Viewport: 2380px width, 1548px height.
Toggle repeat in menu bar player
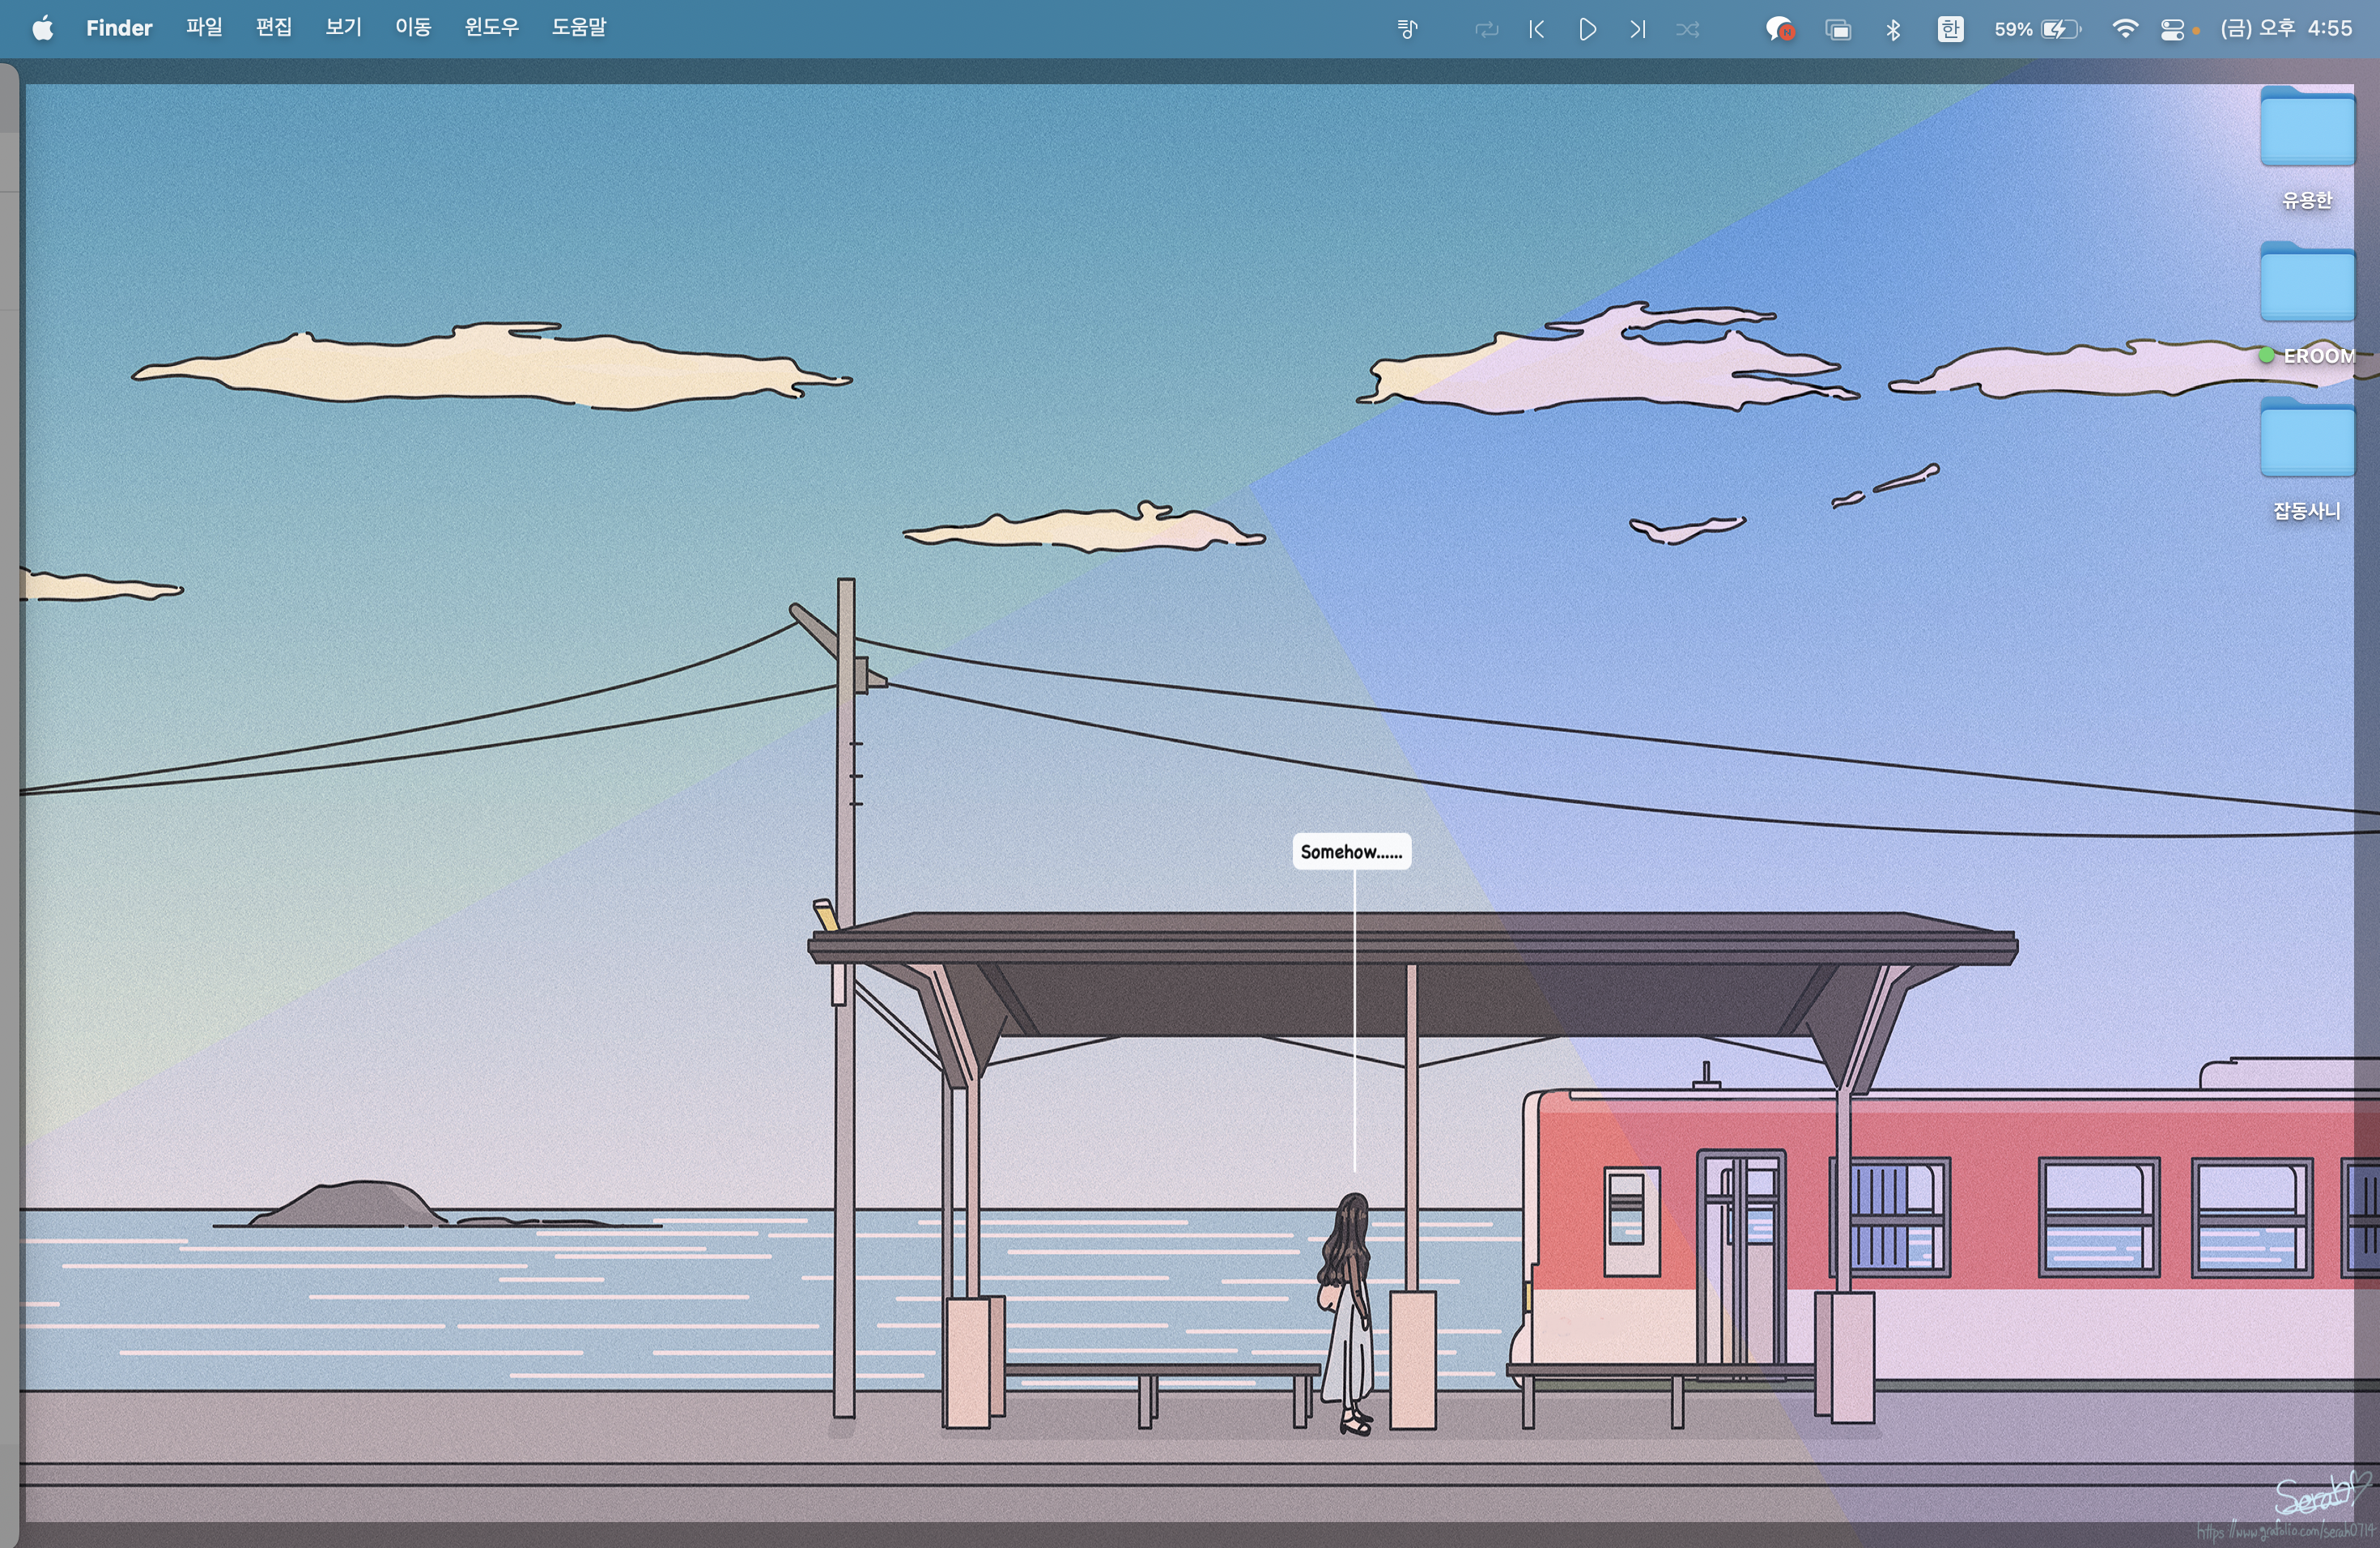tap(1486, 29)
